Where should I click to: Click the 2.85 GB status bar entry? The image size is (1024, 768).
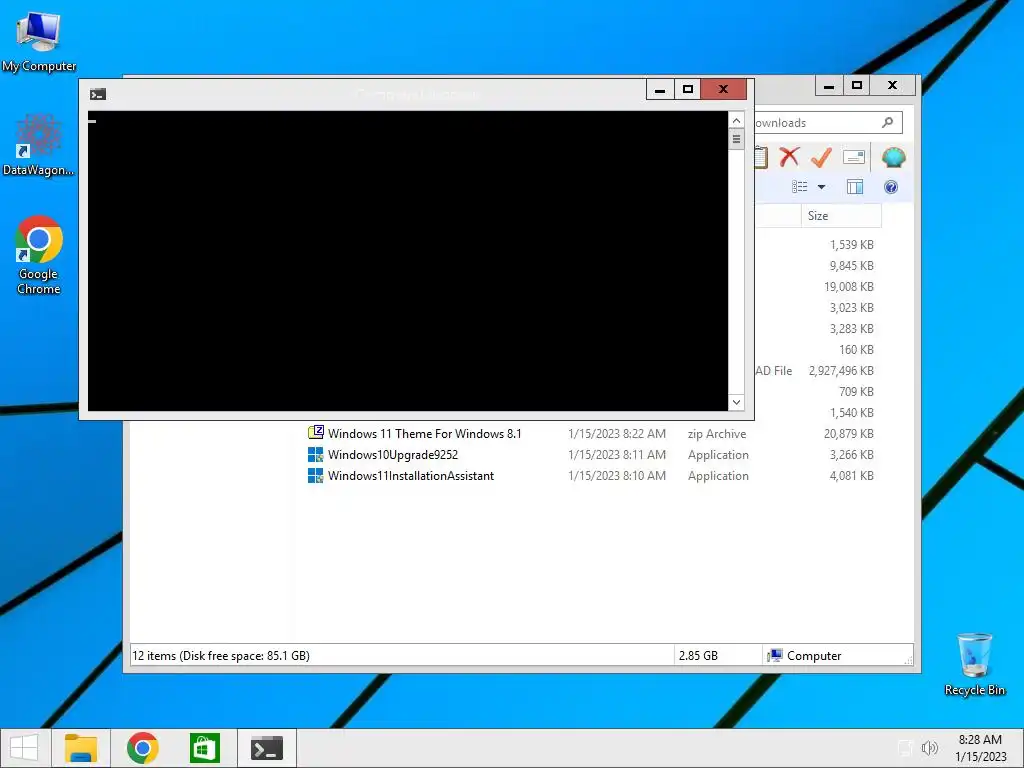pyautogui.click(x=698, y=655)
